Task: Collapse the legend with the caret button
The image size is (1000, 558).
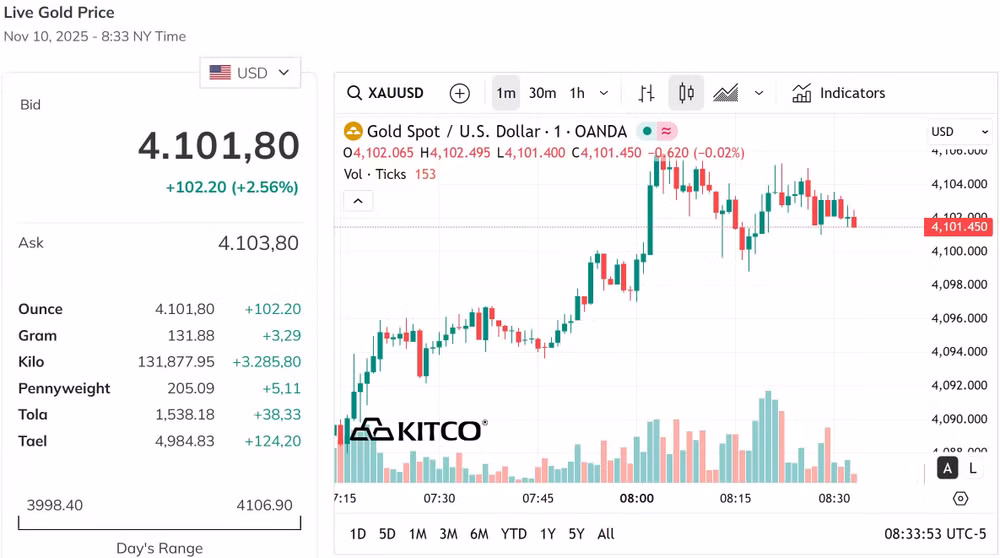Action: 358,201
